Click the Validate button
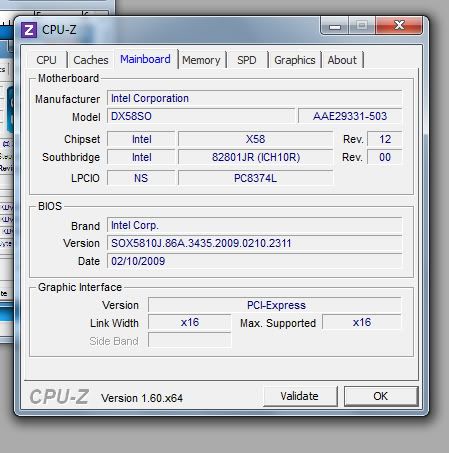 tap(300, 396)
